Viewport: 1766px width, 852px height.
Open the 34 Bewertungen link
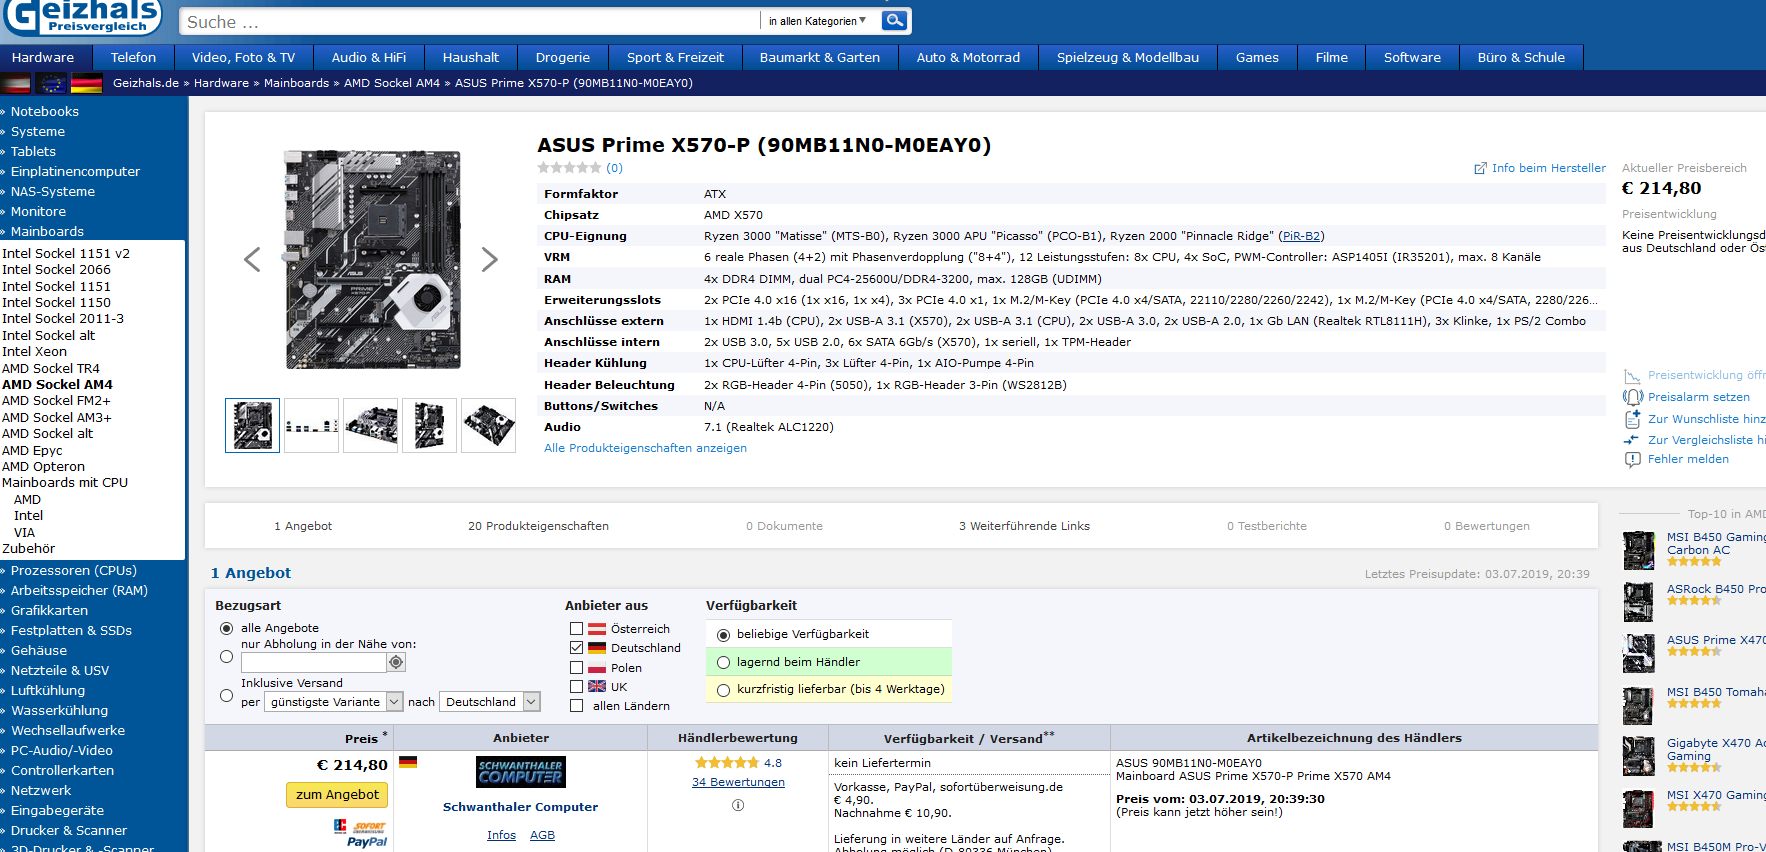point(738,782)
